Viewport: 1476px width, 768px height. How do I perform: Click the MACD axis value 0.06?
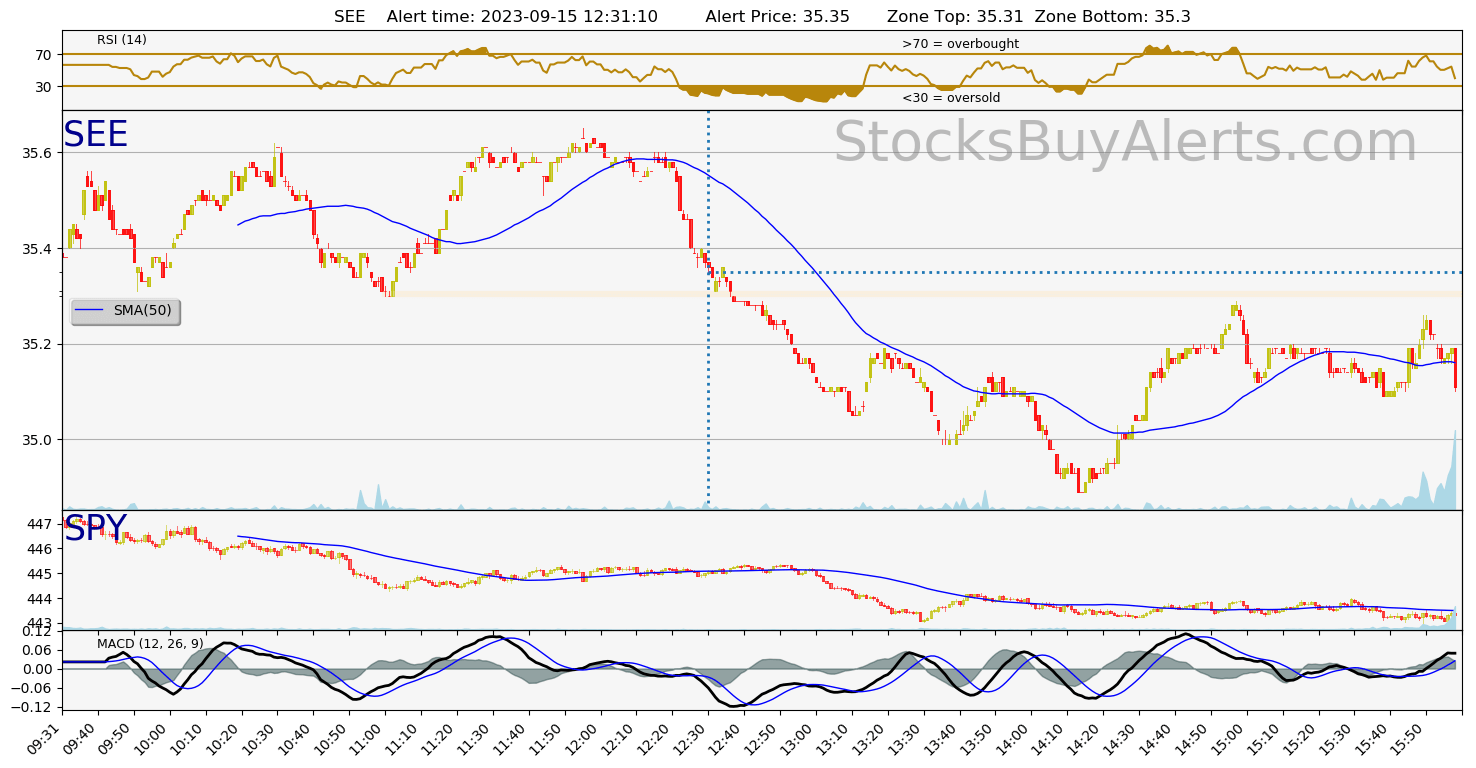37,650
